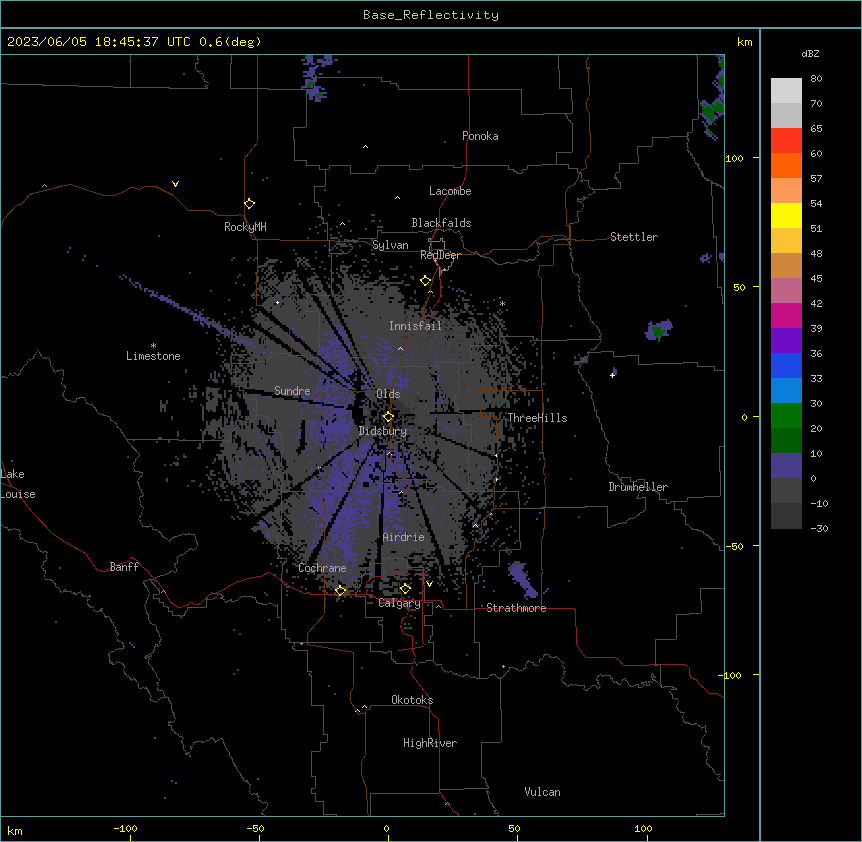This screenshot has width=862, height=842.
Task: Click the Drumheller town label
Action: point(638,487)
